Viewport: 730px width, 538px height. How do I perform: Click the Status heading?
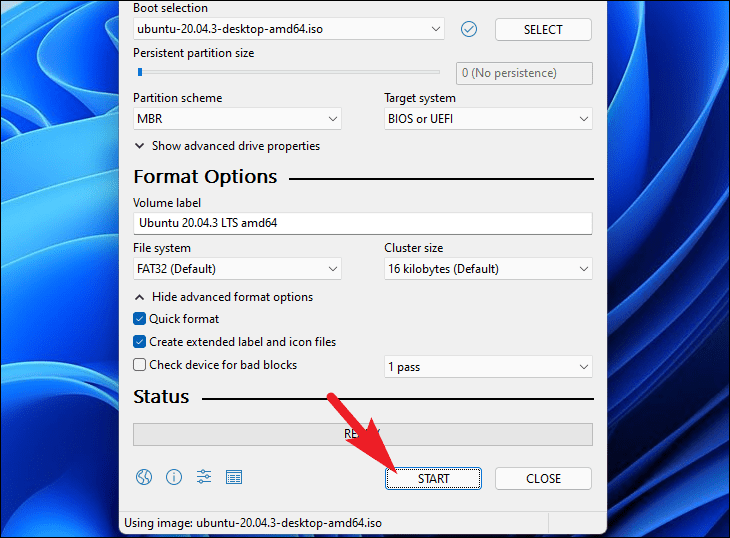point(161,397)
